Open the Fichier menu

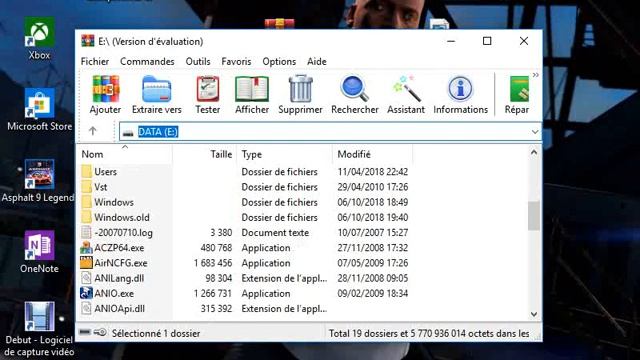tap(95, 62)
